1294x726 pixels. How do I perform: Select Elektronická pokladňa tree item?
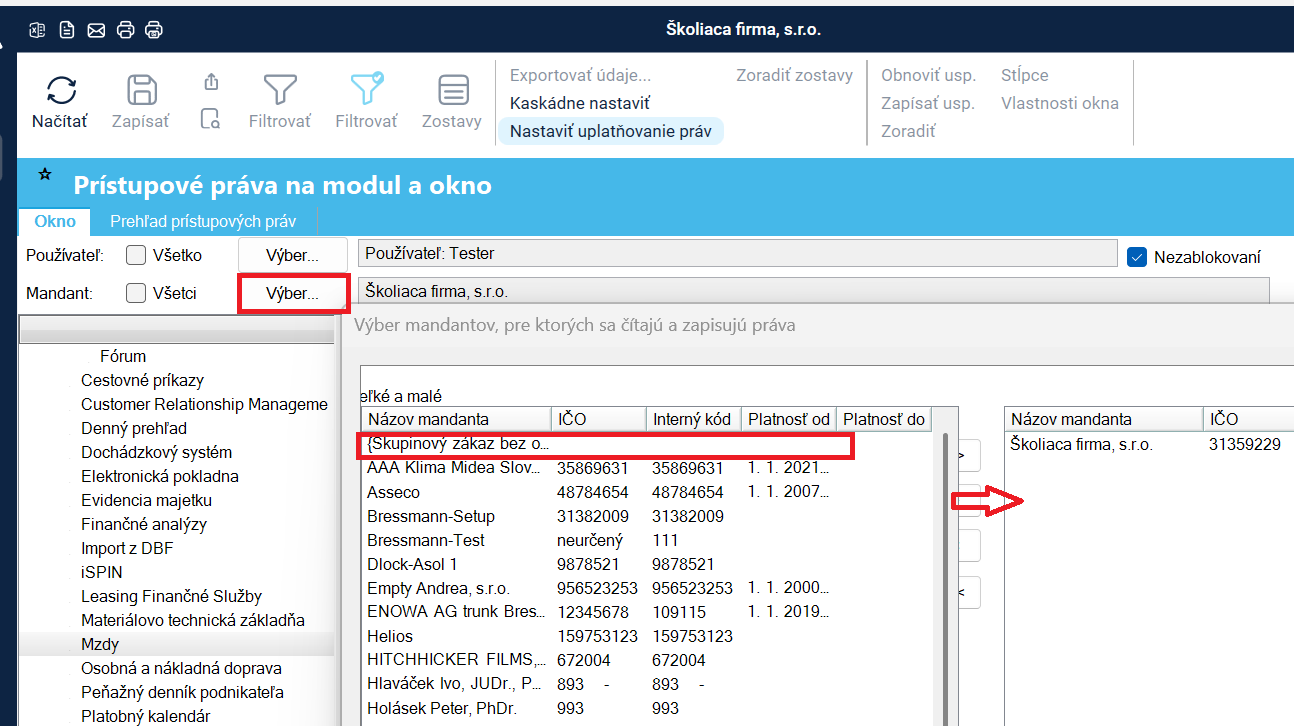(x=160, y=476)
